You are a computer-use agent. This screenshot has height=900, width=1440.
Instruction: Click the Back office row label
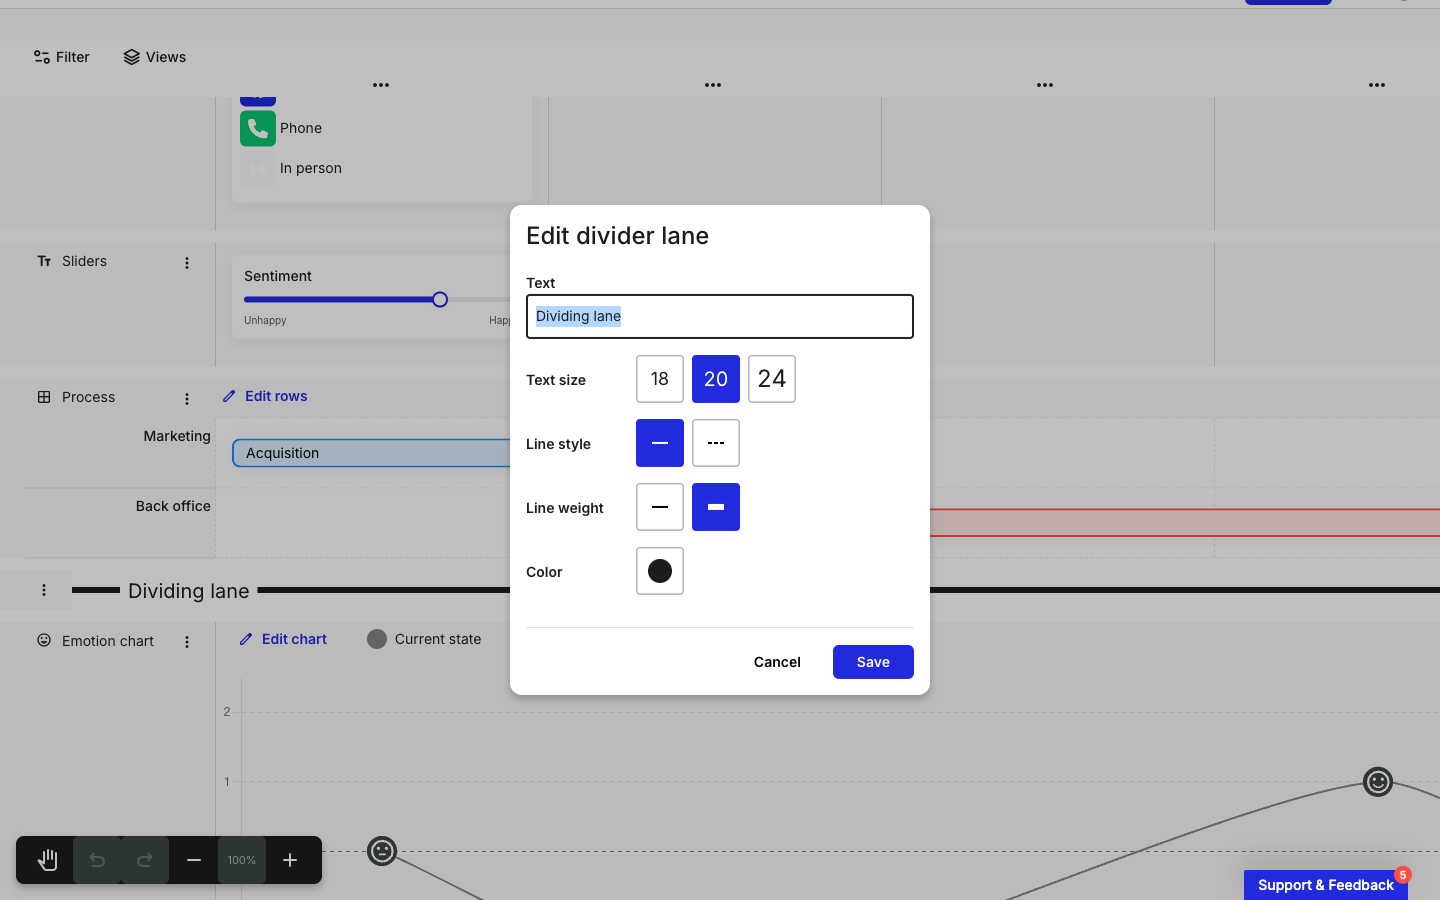[x=173, y=506]
